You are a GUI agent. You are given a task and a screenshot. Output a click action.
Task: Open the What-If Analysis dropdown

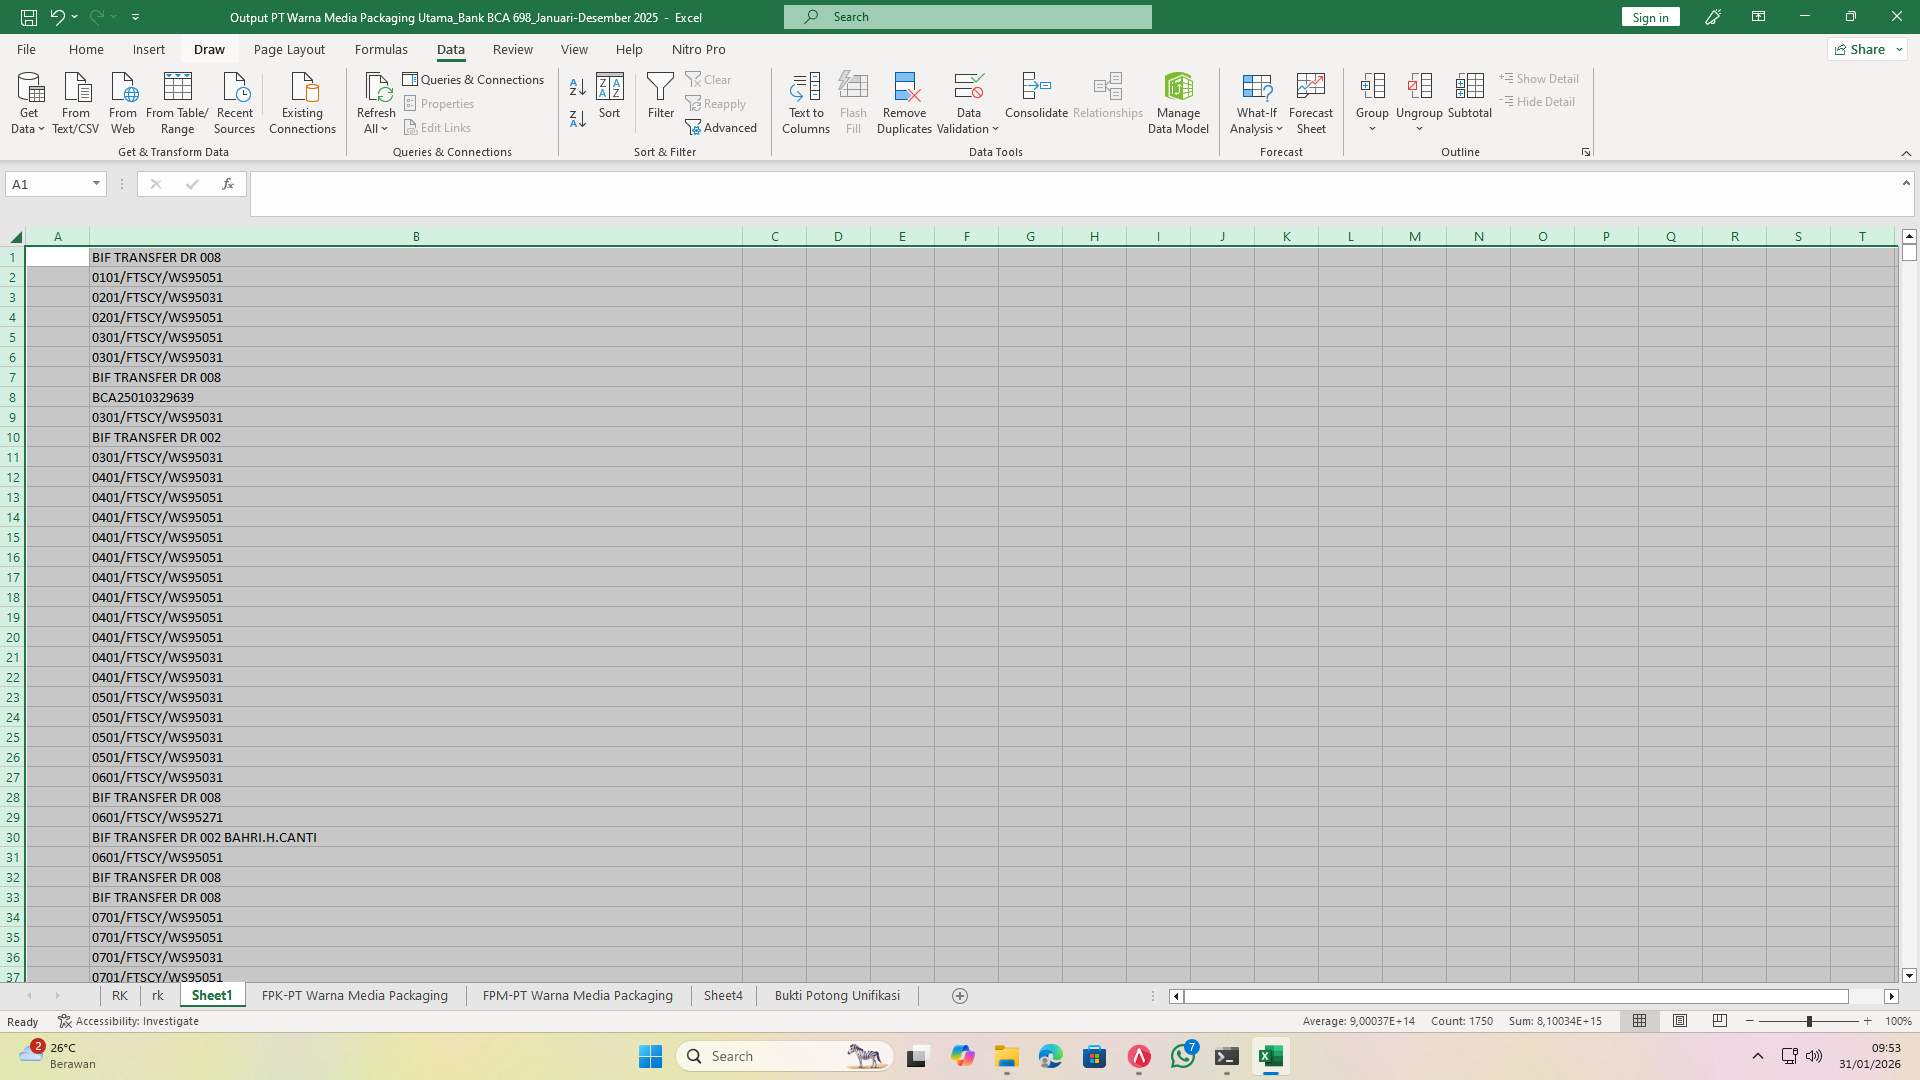tap(1256, 101)
